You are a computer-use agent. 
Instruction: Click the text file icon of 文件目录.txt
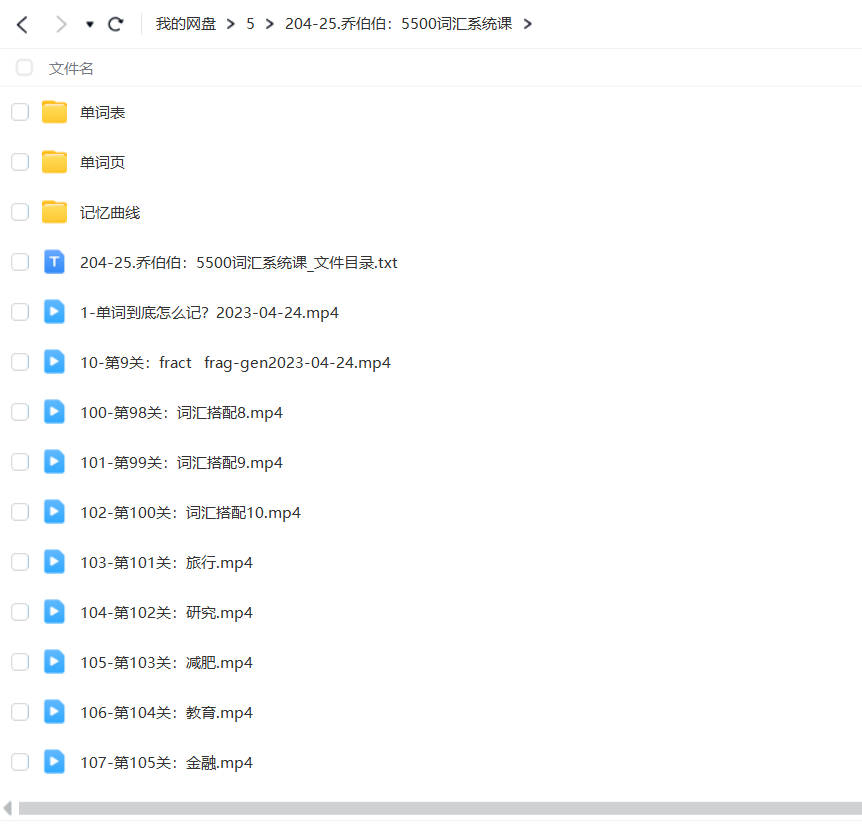click(54, 262)
